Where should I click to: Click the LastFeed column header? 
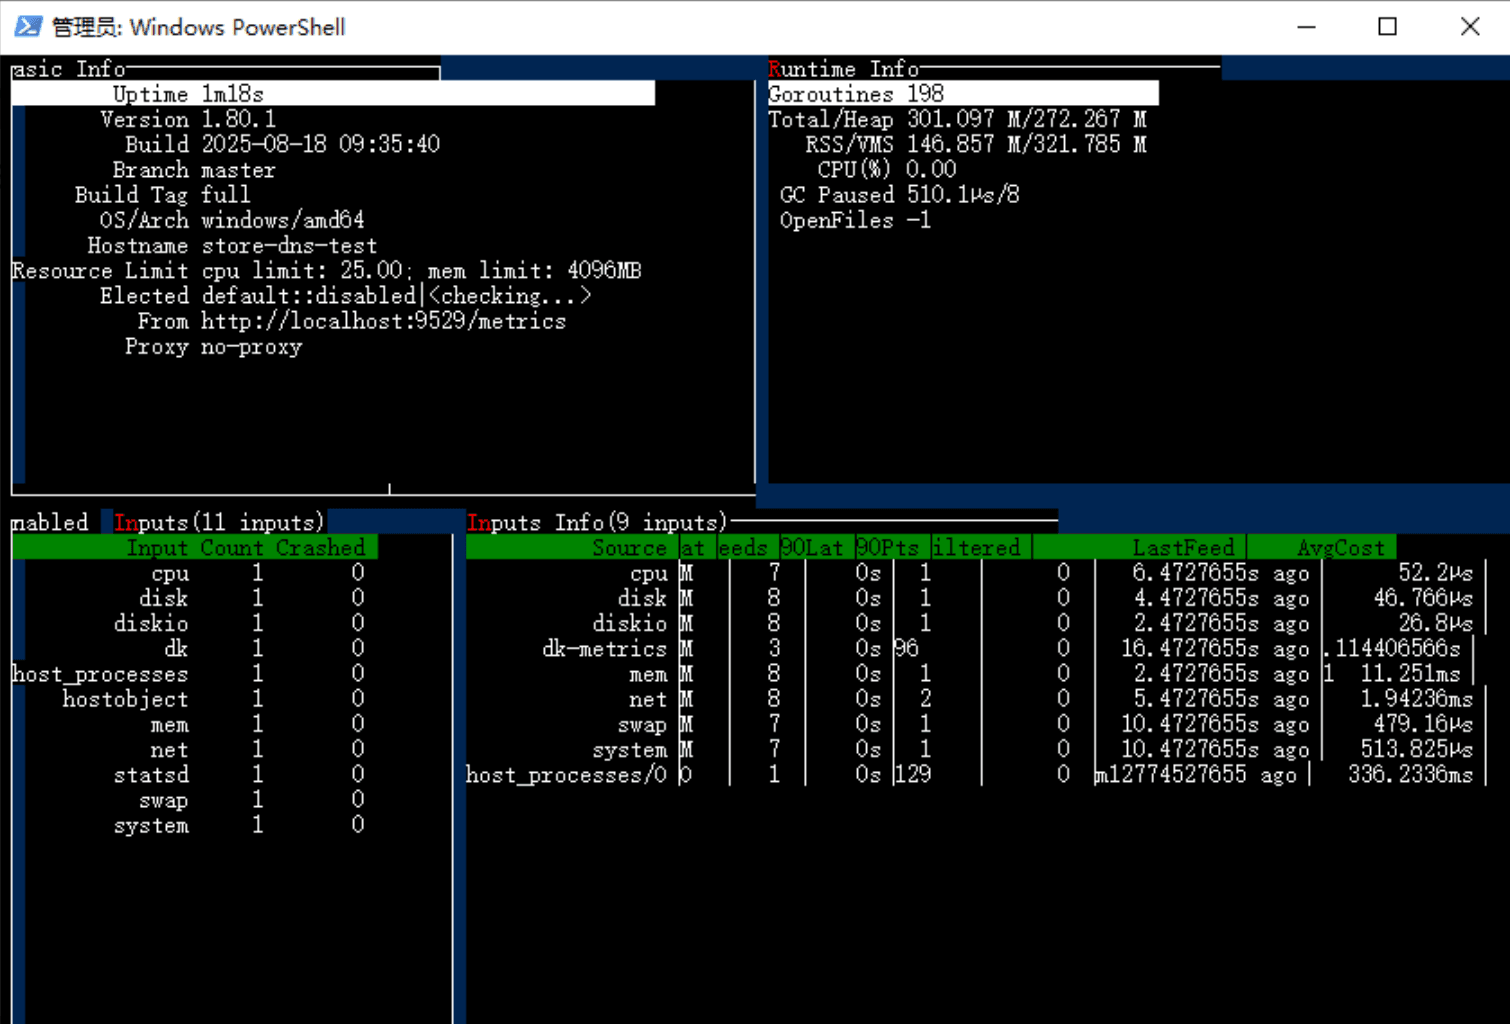tap(1183, 548)
